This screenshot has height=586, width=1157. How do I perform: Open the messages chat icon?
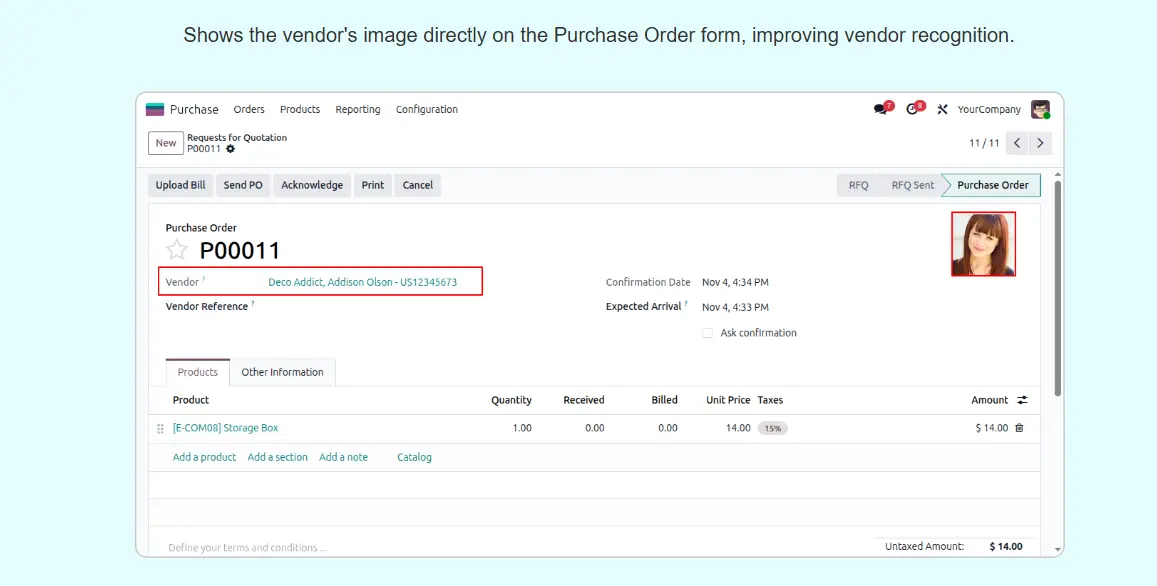click(x=880, y=109)
